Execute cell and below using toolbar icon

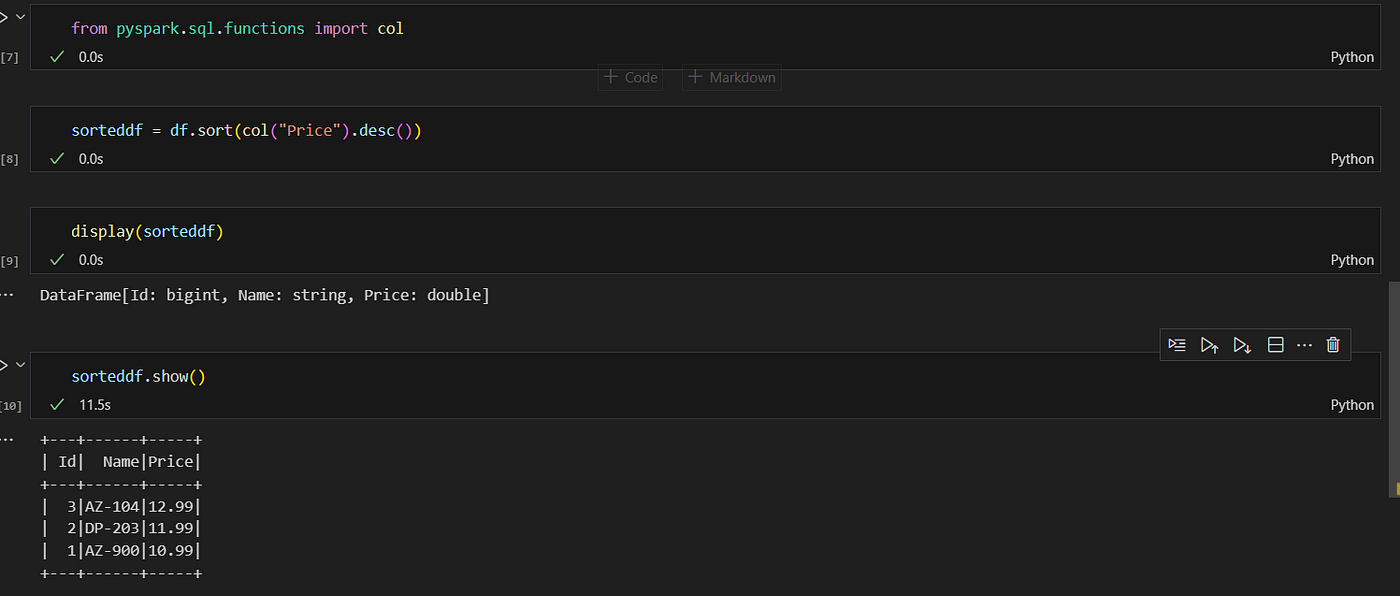1242,345
